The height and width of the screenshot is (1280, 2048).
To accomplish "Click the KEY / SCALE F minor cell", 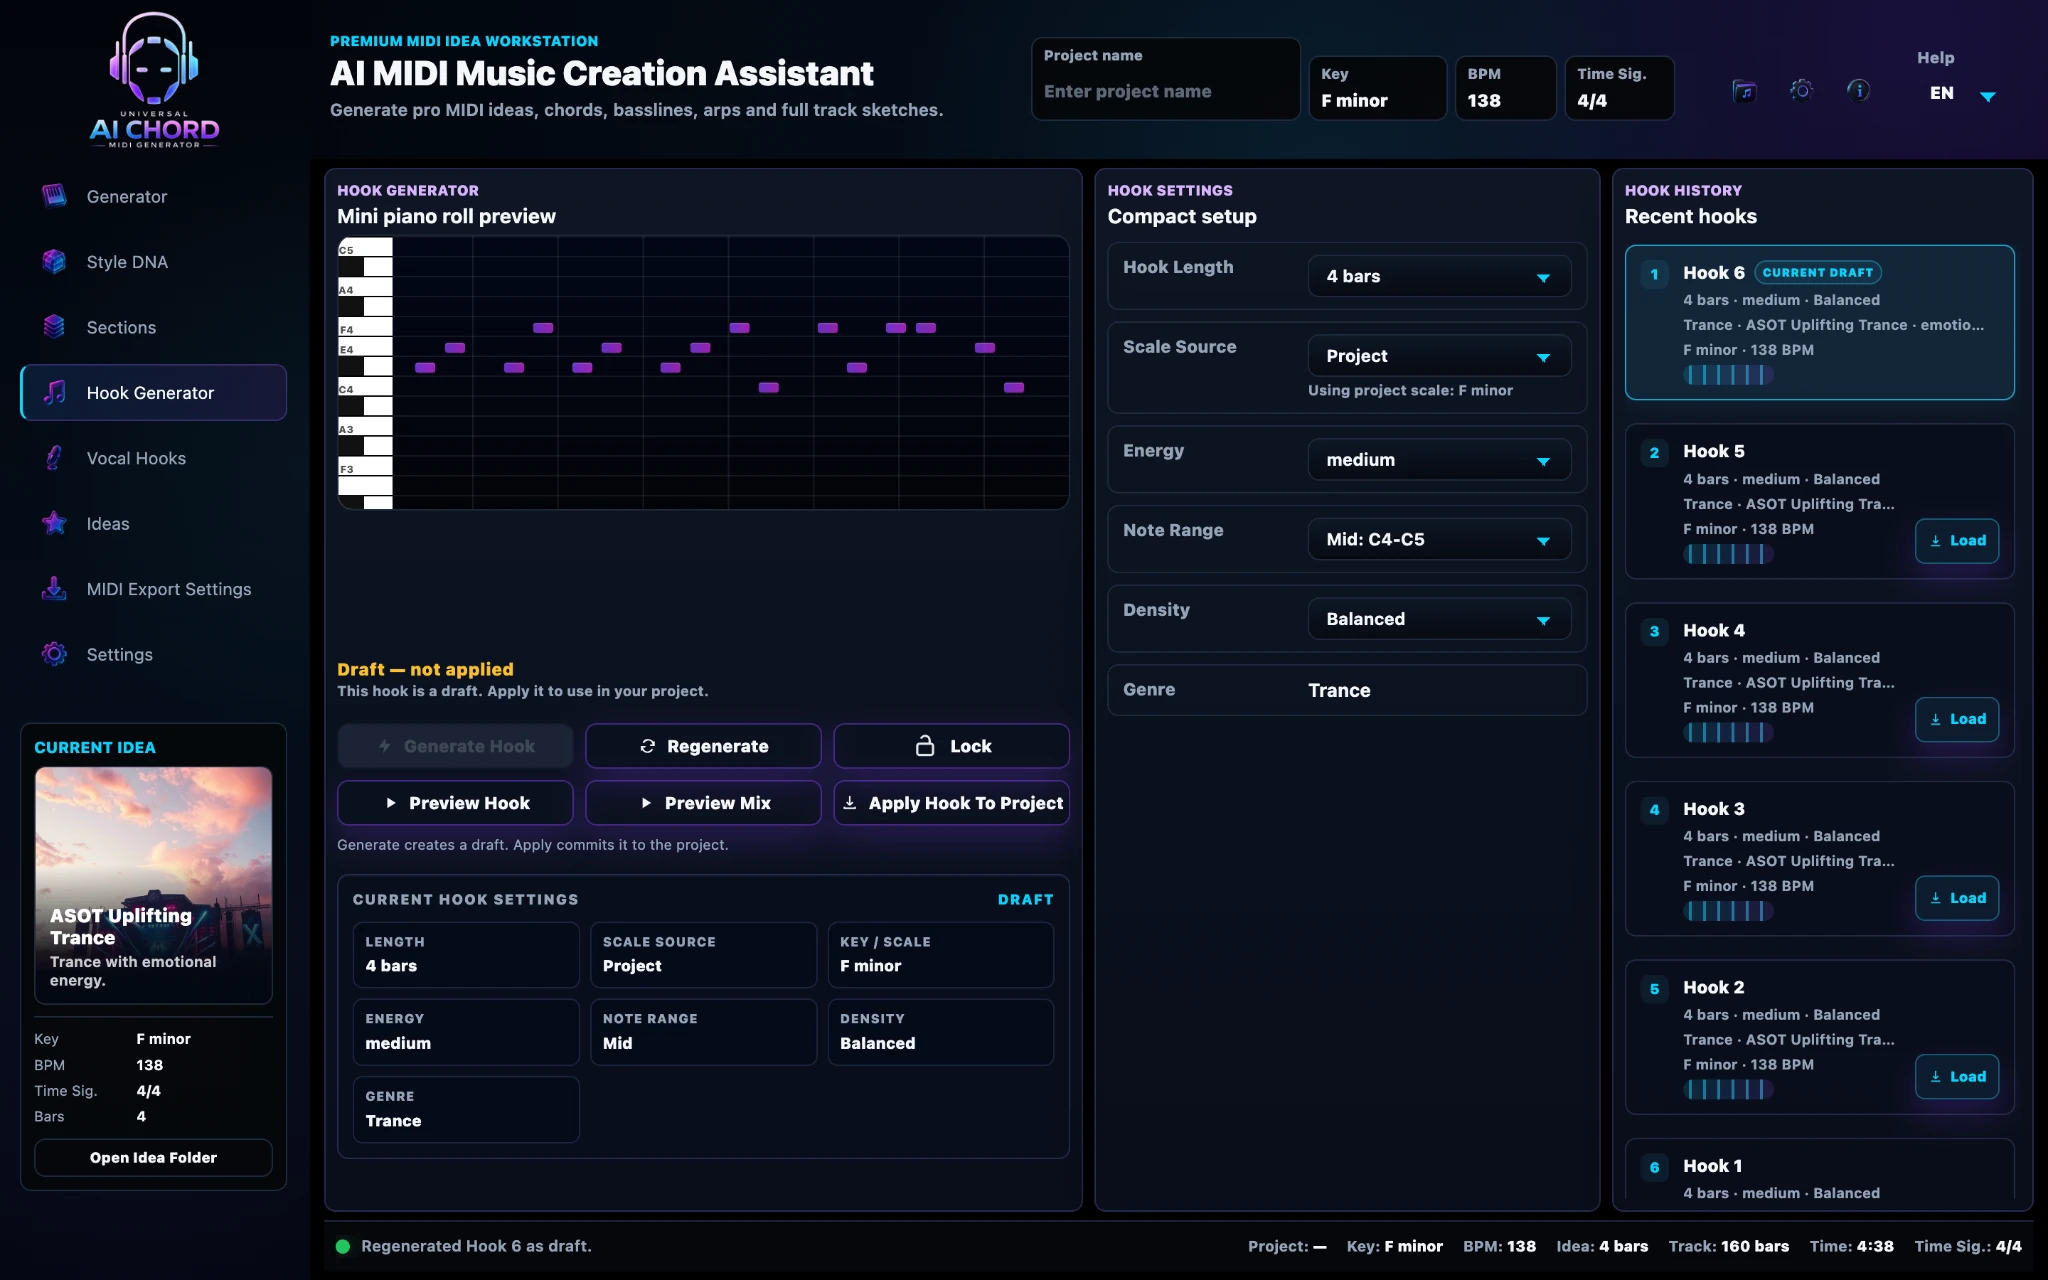I will pos(941,955).
